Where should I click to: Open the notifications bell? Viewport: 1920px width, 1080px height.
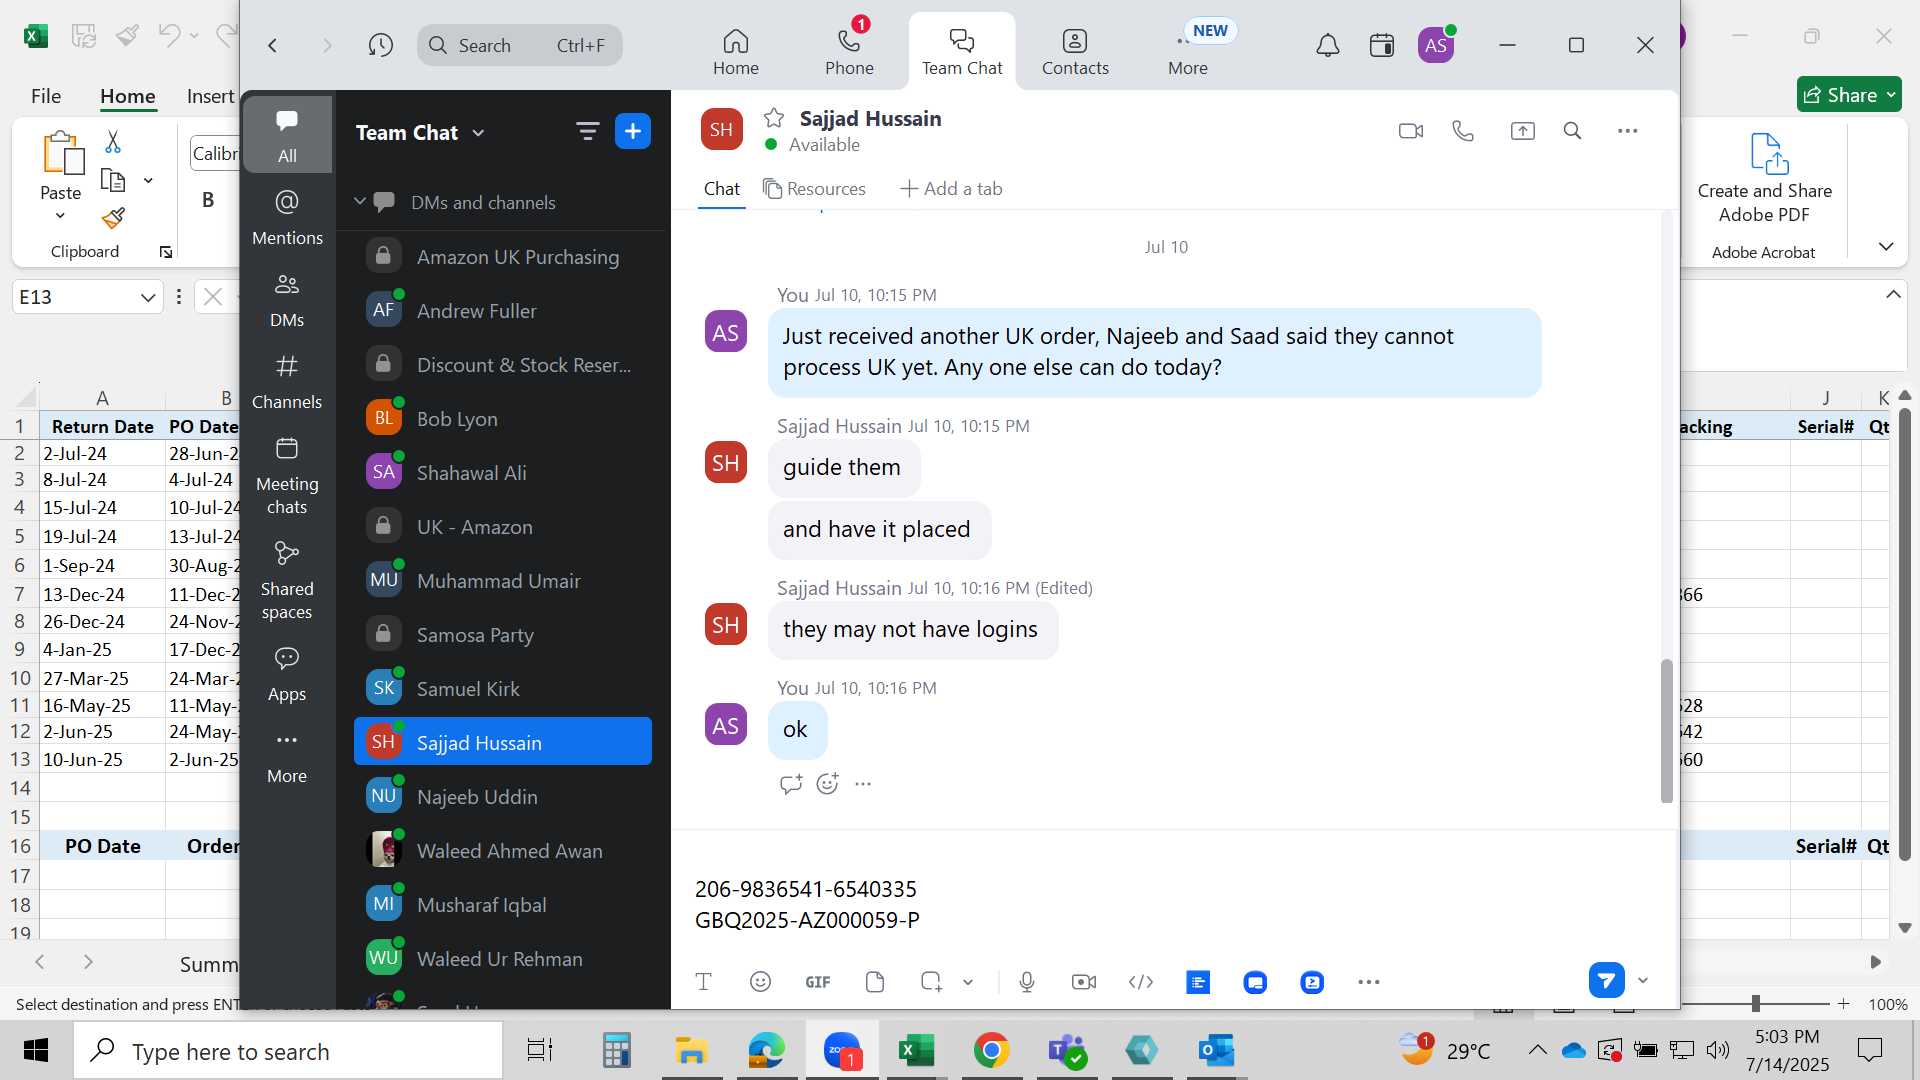point(1327,45)
